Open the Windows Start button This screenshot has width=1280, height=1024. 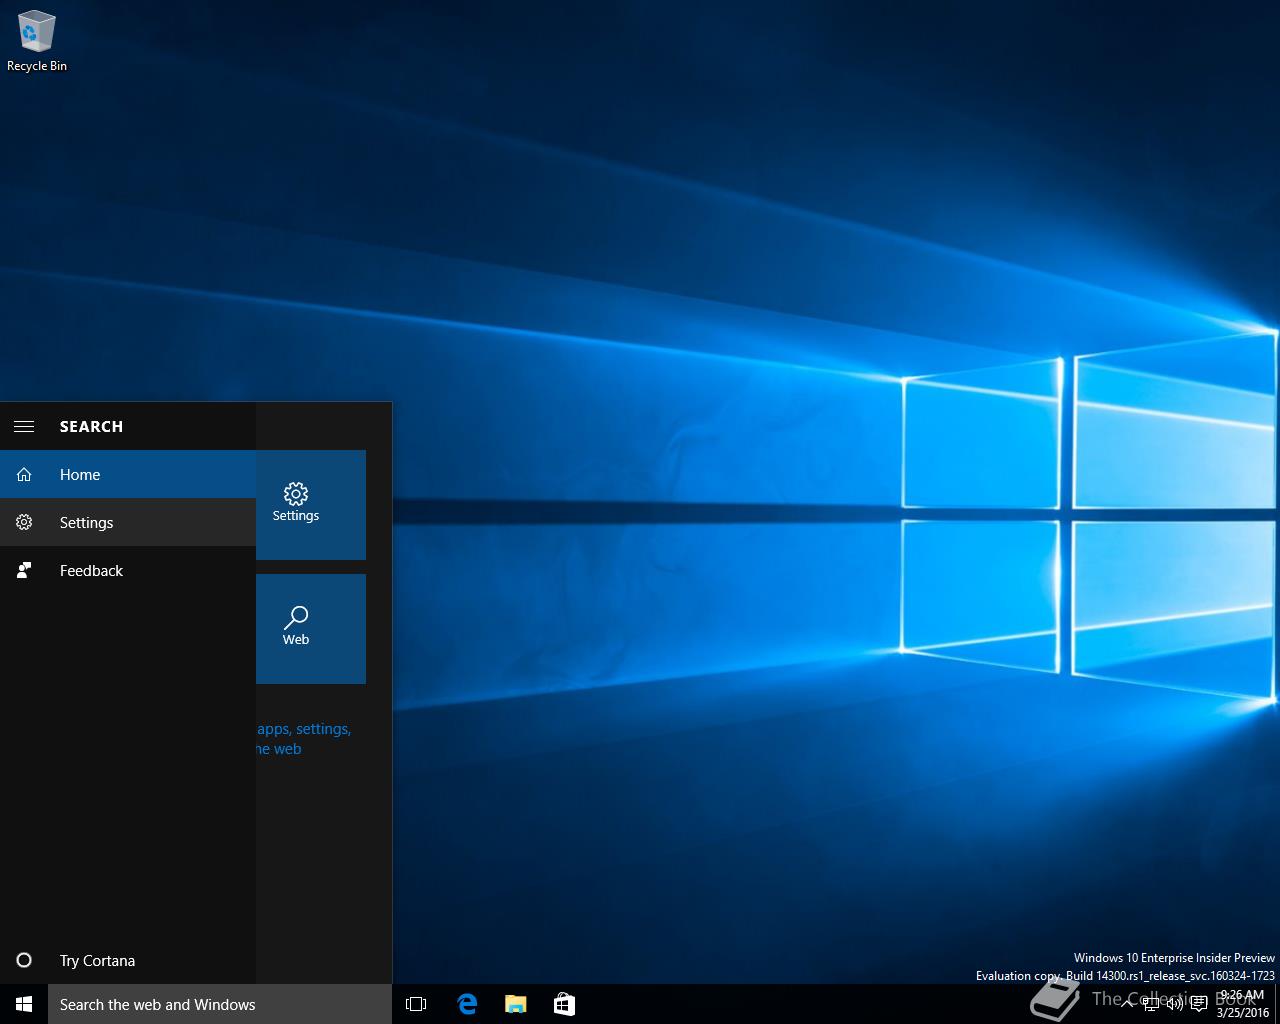coord(24,1004)
